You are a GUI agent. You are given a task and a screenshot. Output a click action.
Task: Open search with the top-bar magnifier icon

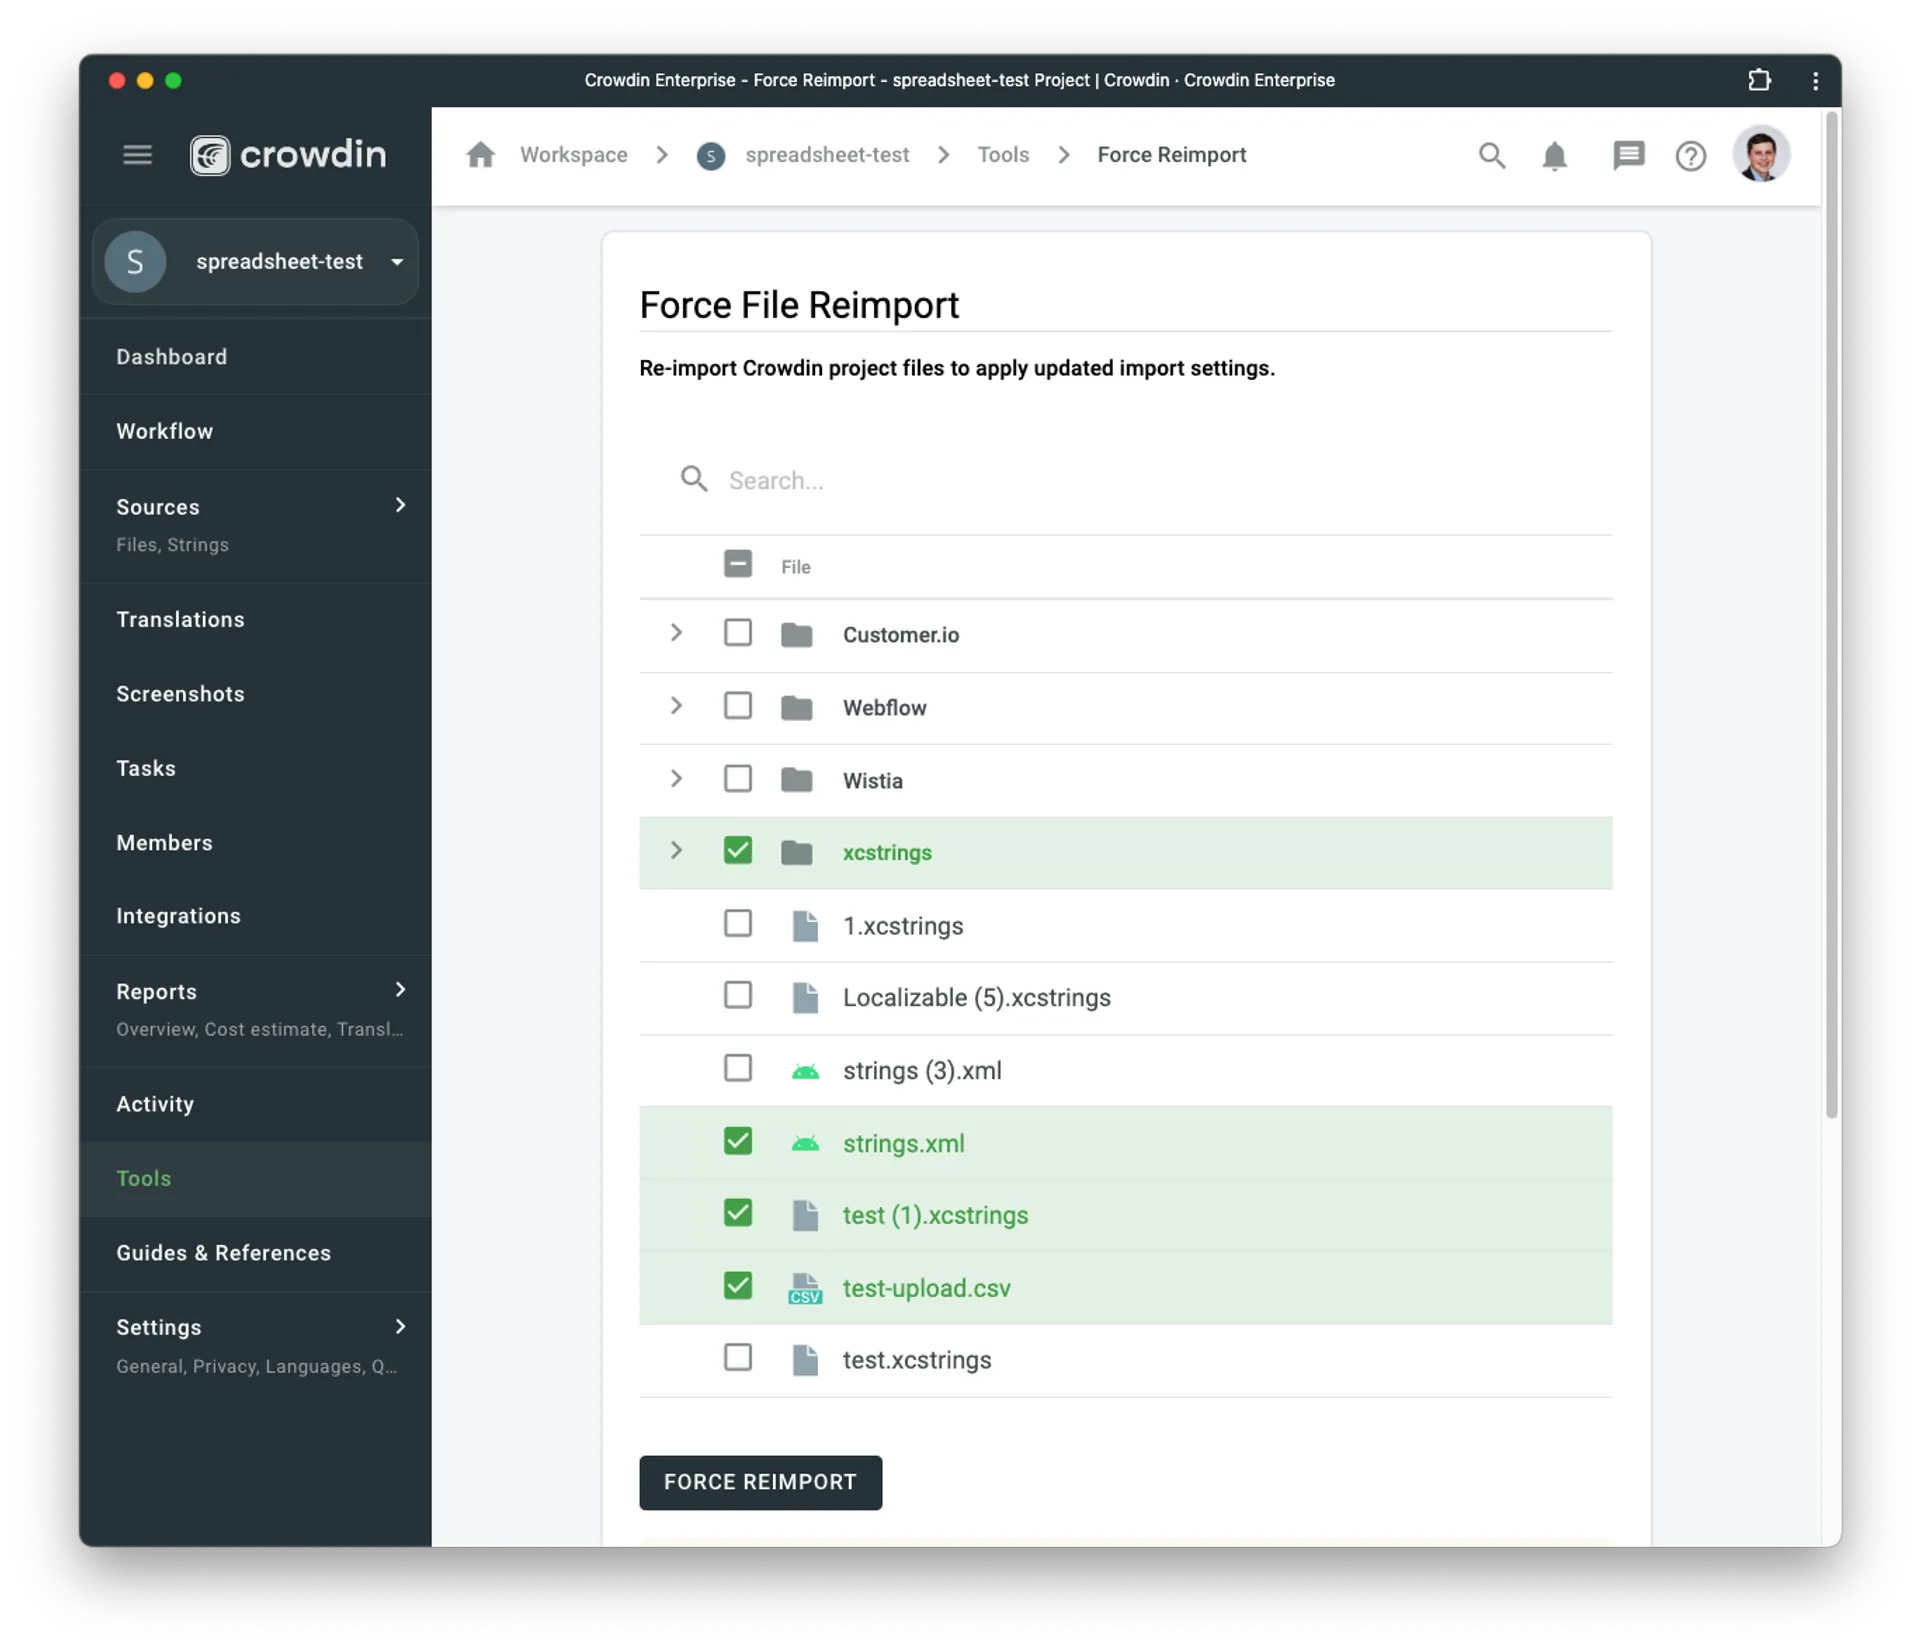[x=1492, y=156]
